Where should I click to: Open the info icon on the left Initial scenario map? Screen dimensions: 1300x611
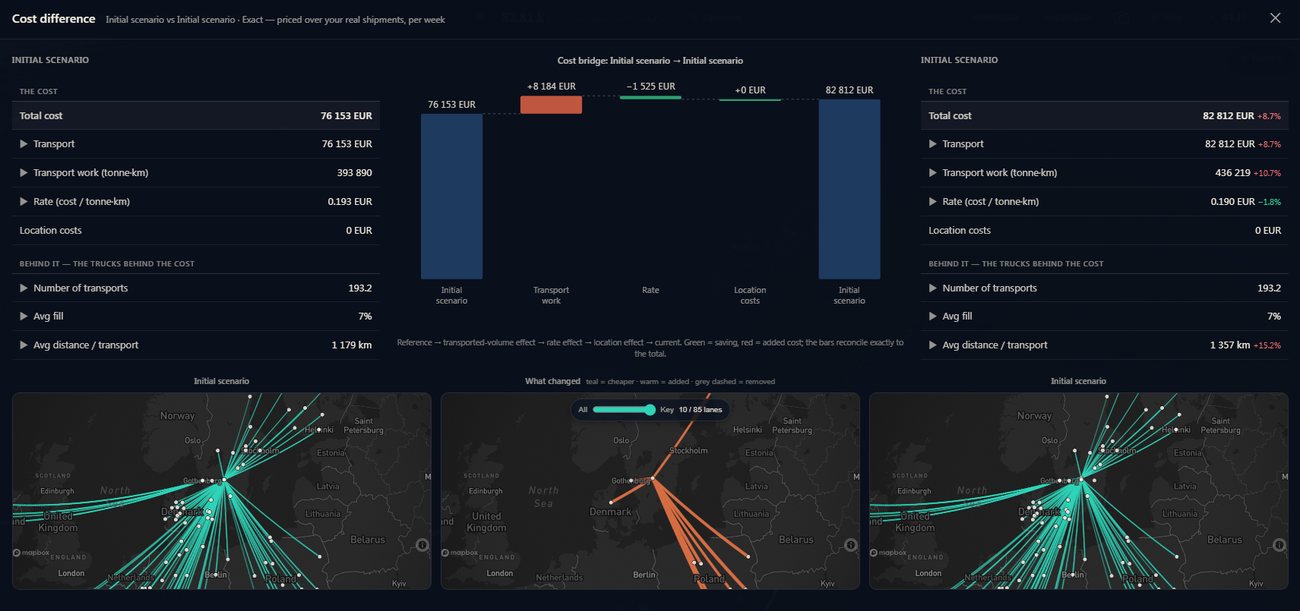point(422,545)
